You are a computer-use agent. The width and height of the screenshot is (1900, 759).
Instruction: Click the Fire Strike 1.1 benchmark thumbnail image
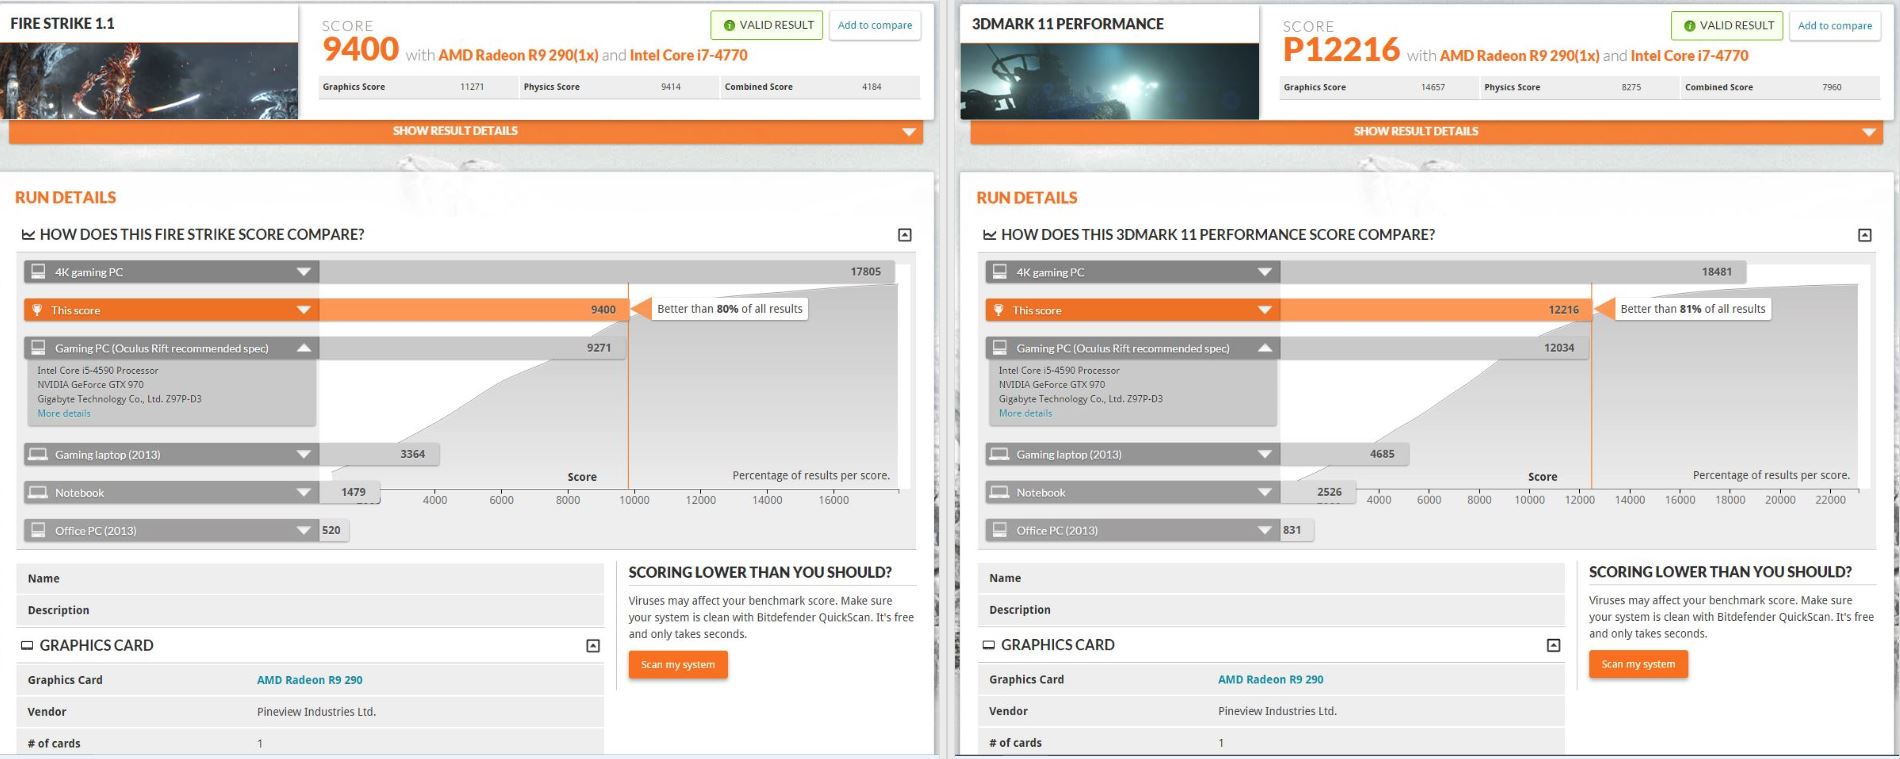point(149,81)
